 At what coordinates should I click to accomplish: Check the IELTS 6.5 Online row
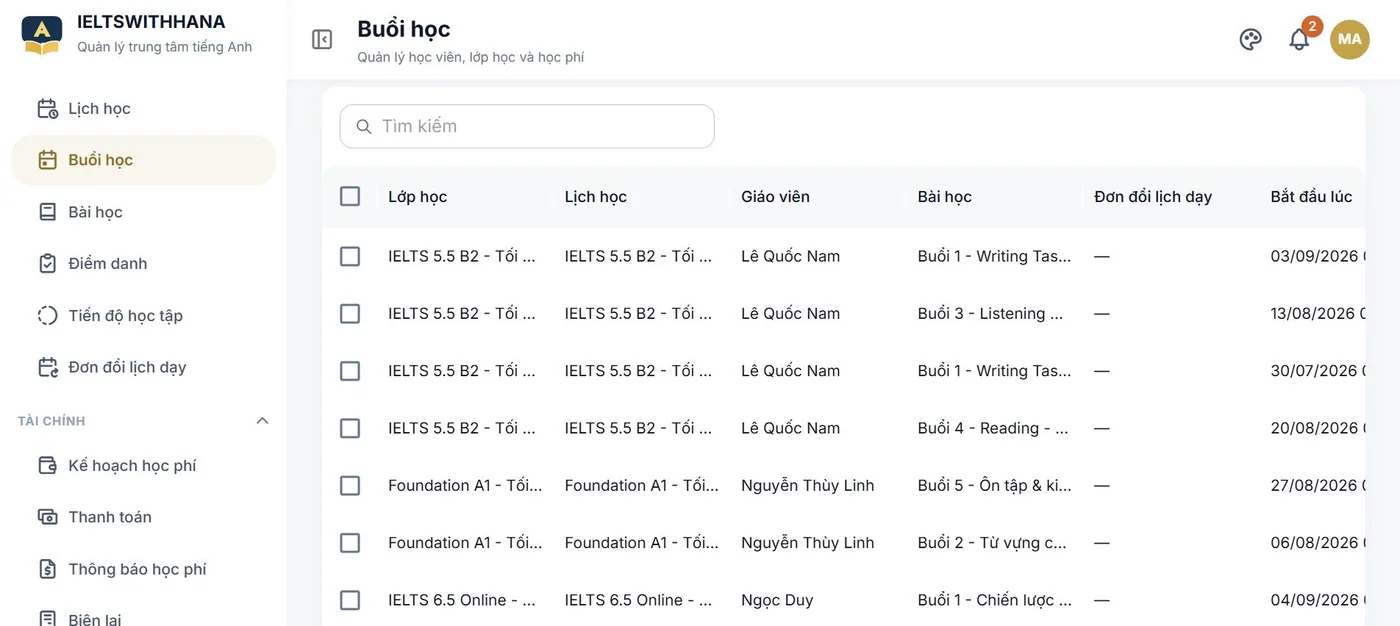(x=350, y=600)
